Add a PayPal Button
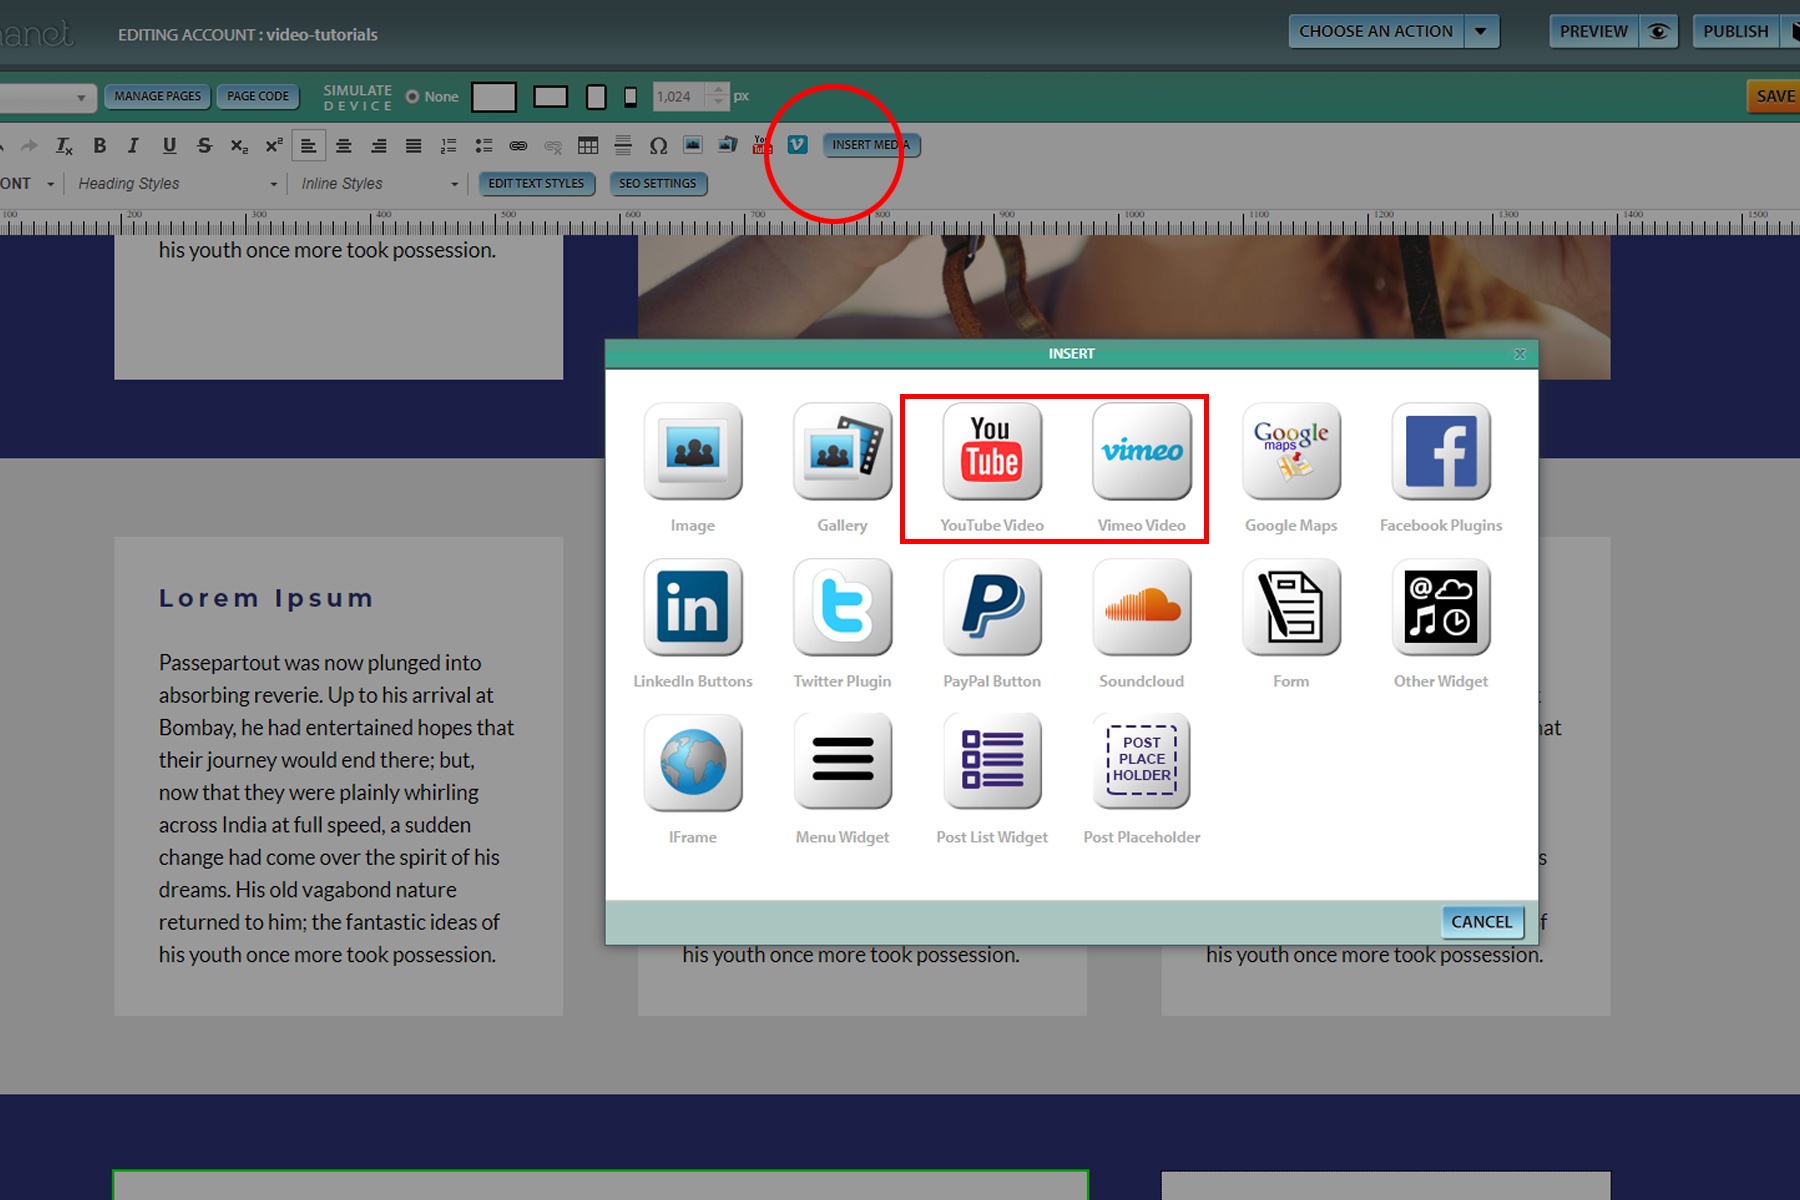1800x1200 pixels. 991,608
